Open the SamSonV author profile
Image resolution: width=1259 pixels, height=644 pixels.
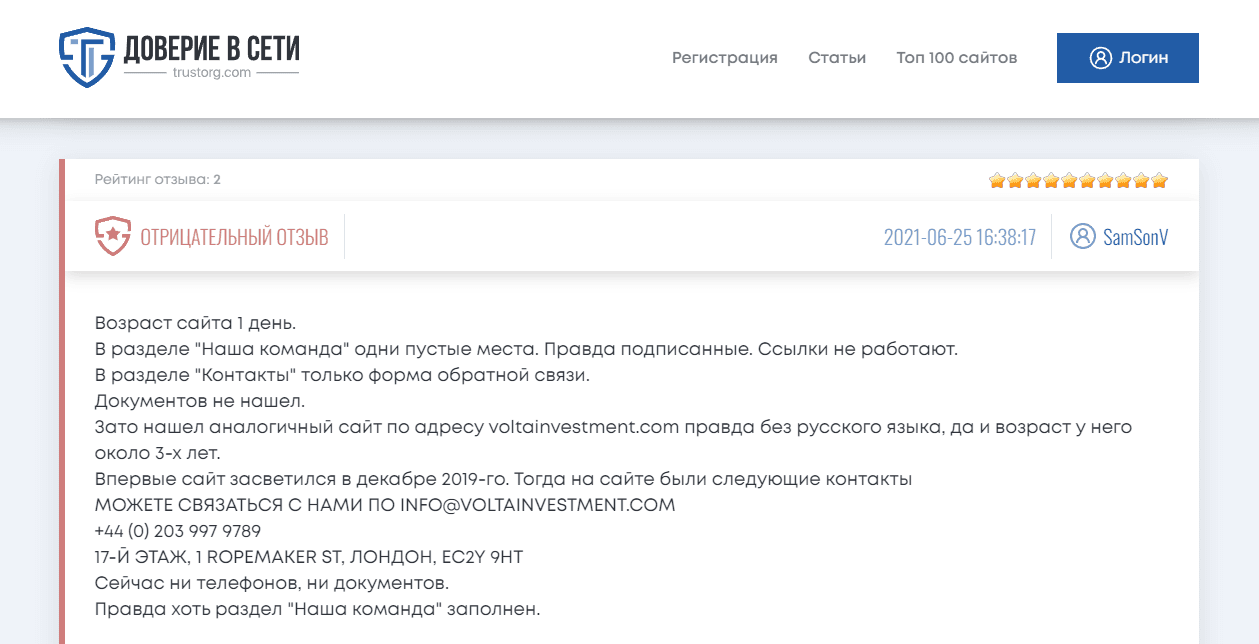coord(1135,237)
